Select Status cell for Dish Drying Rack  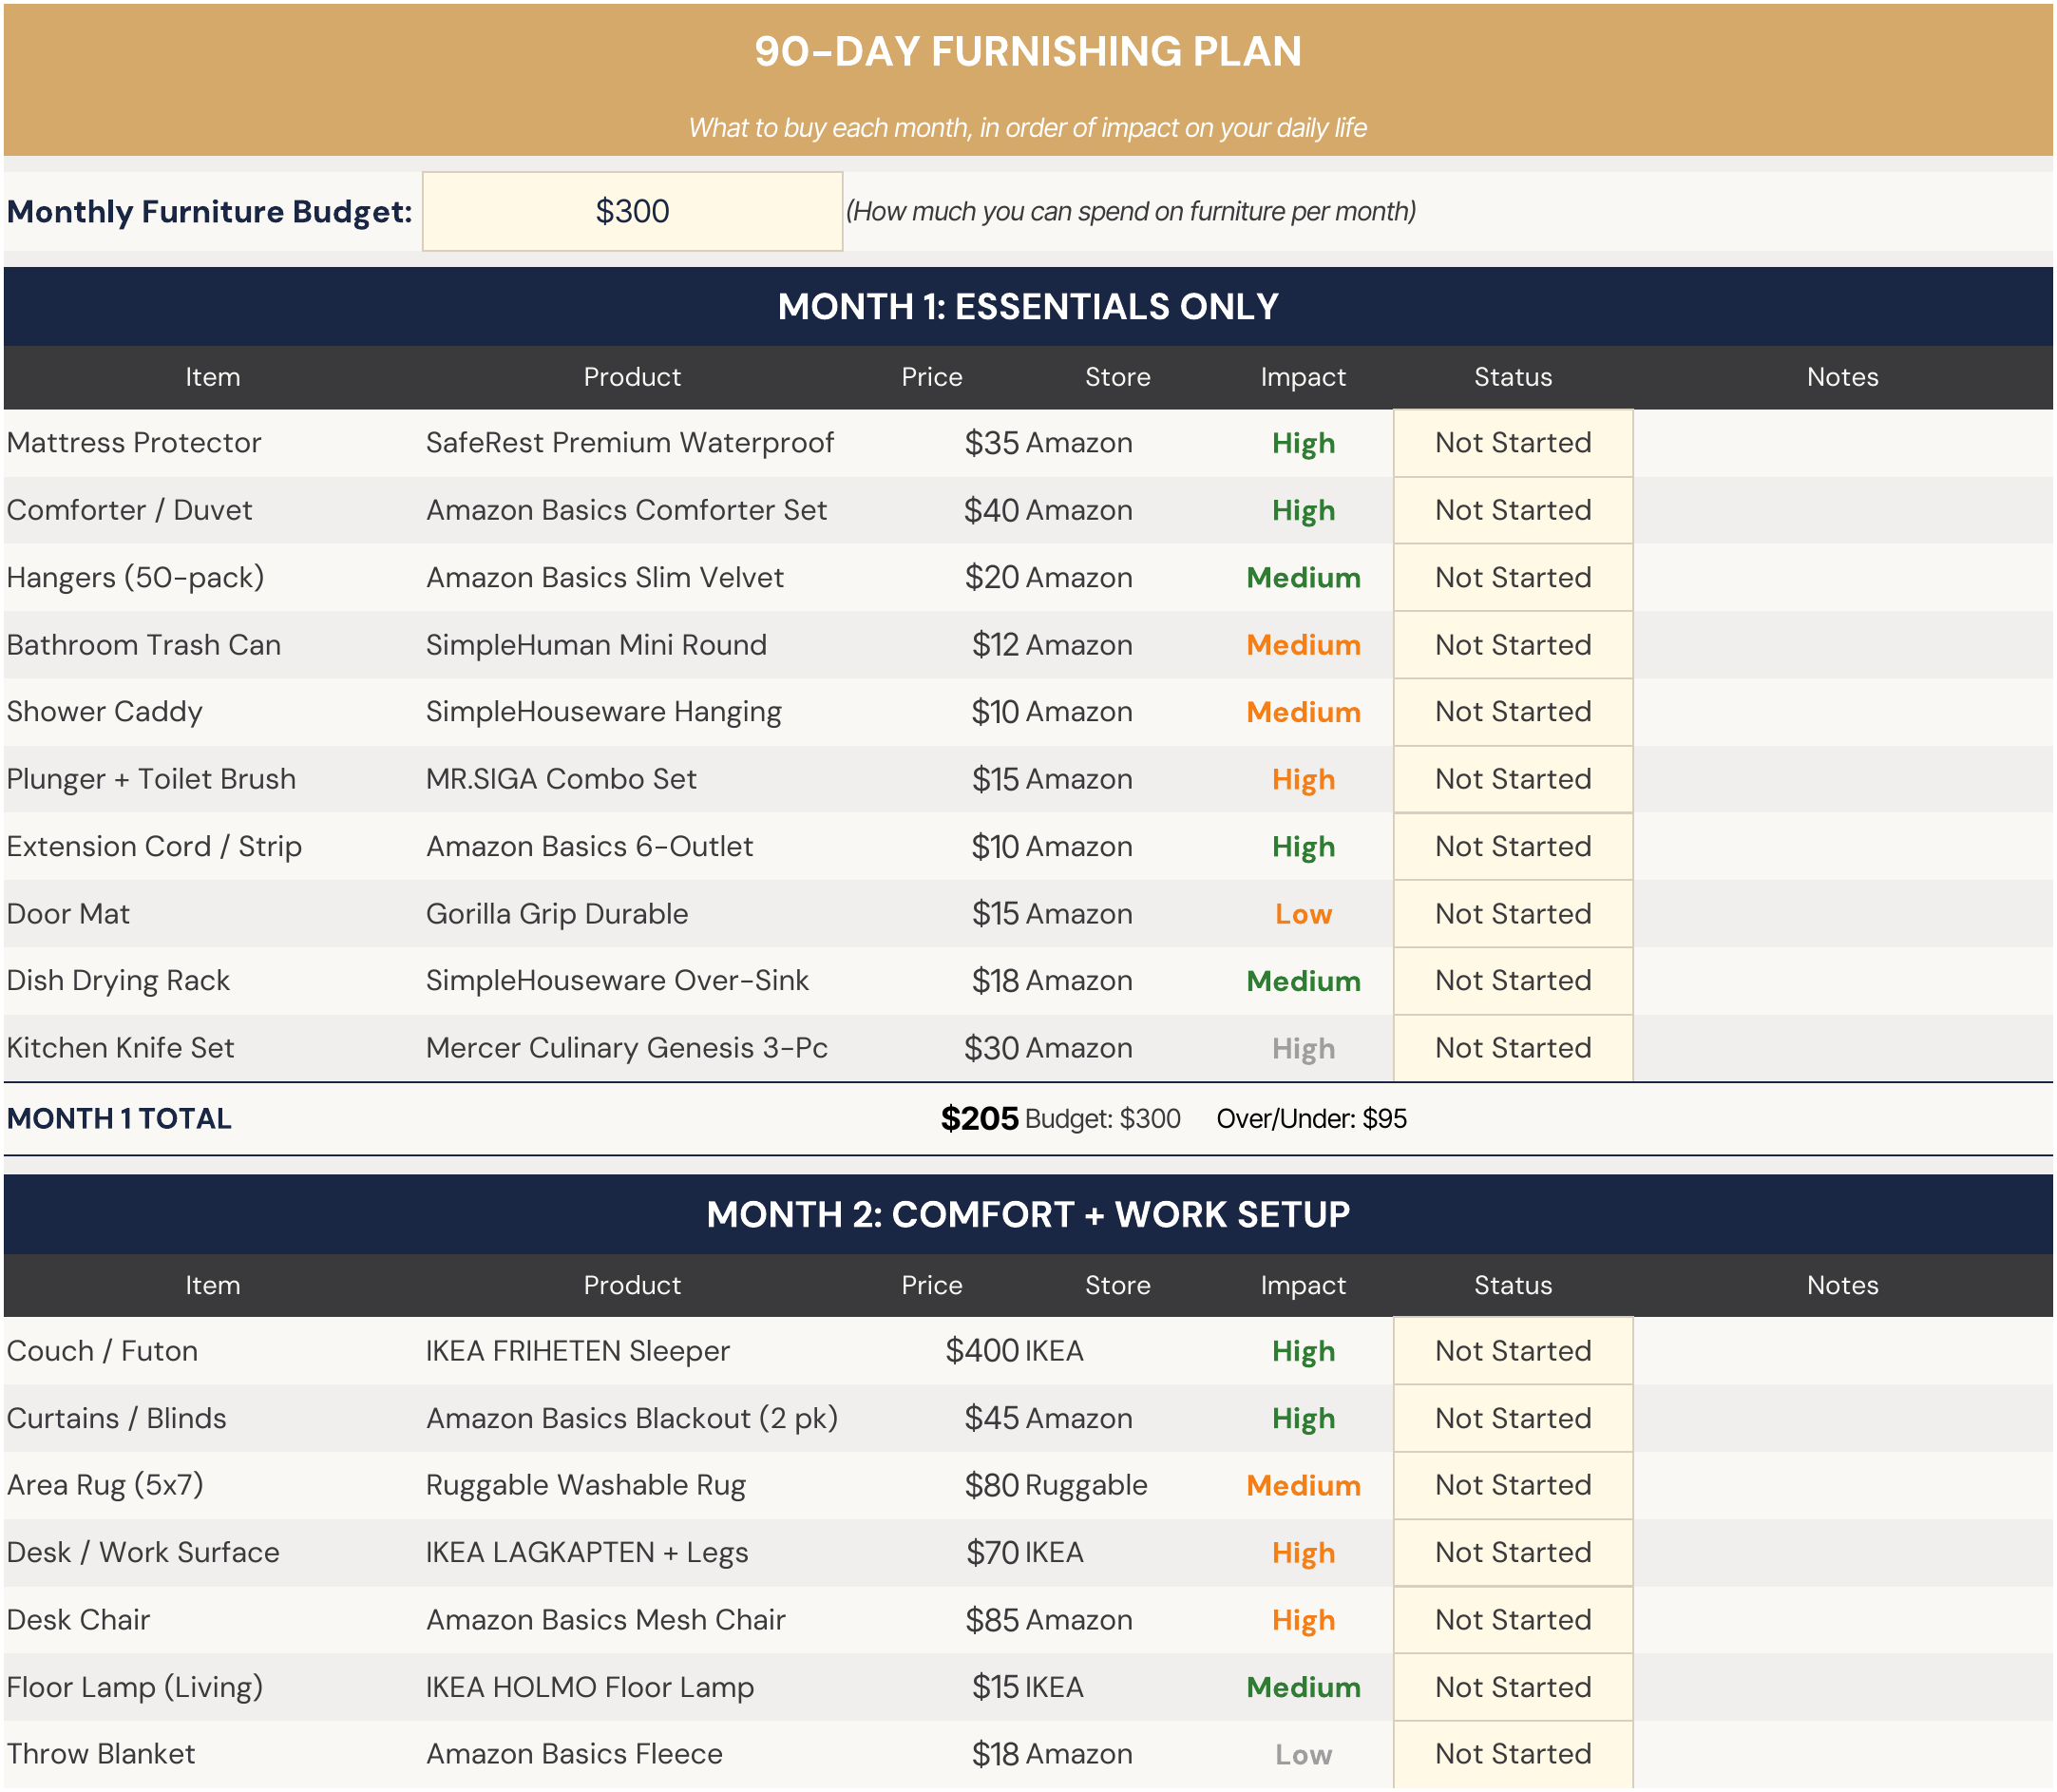(1513, 981)
